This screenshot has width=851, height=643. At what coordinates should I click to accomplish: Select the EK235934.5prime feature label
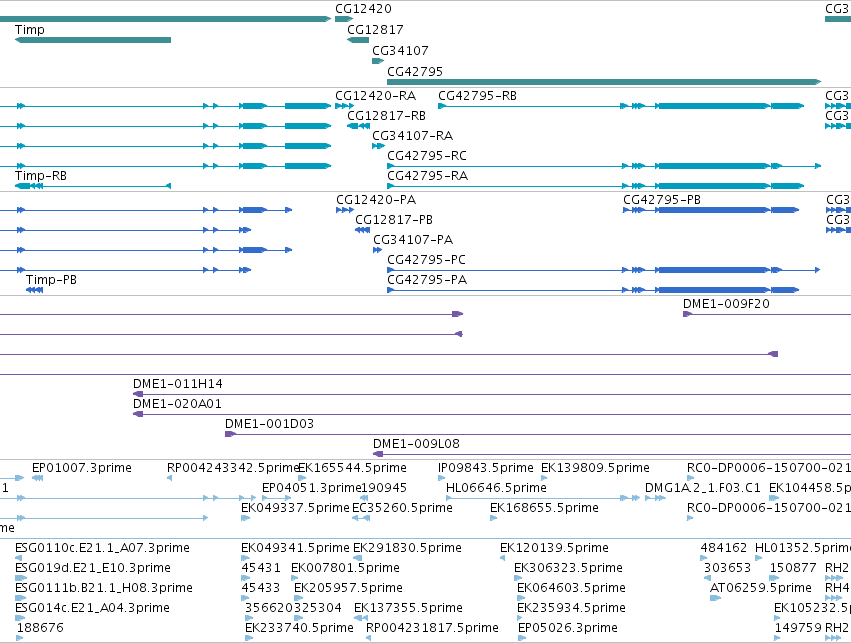click(571, 608)
